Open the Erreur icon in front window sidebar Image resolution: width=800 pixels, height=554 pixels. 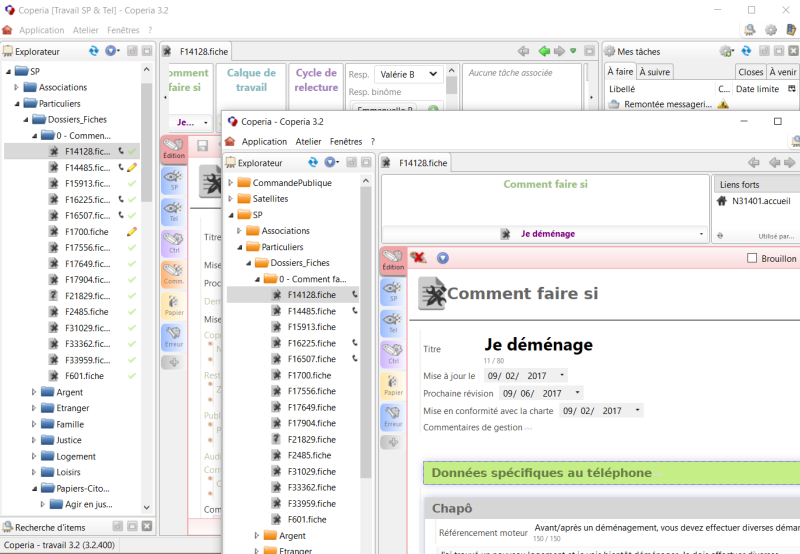[393, 416]
